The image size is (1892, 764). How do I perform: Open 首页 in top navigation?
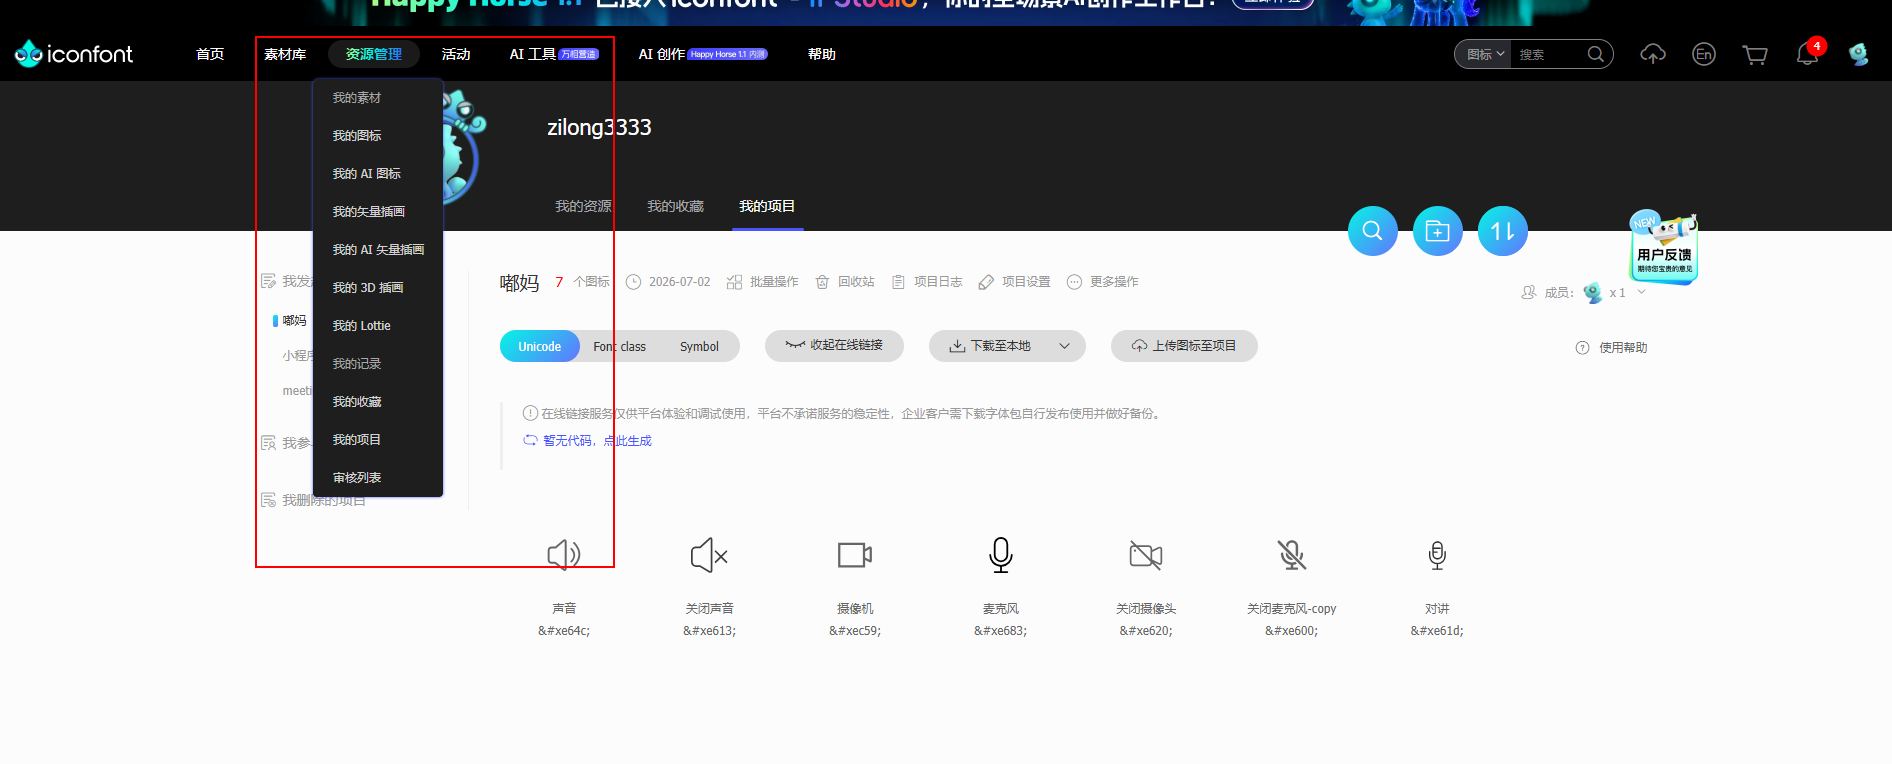click(x=210, y=54)
